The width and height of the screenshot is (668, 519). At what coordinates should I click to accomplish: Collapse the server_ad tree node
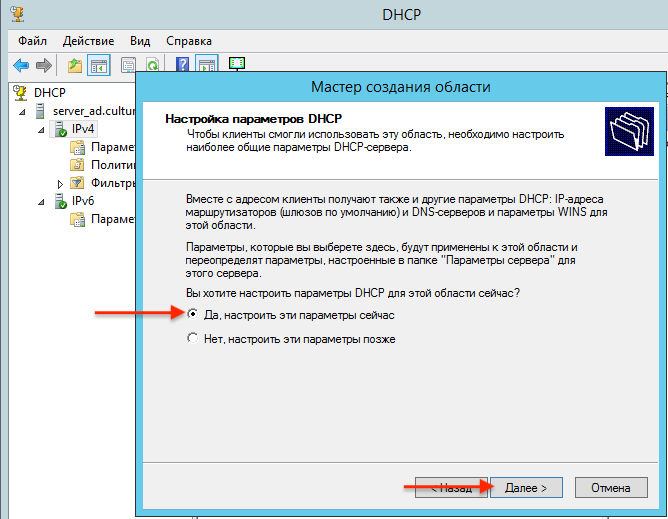point(23,111)
